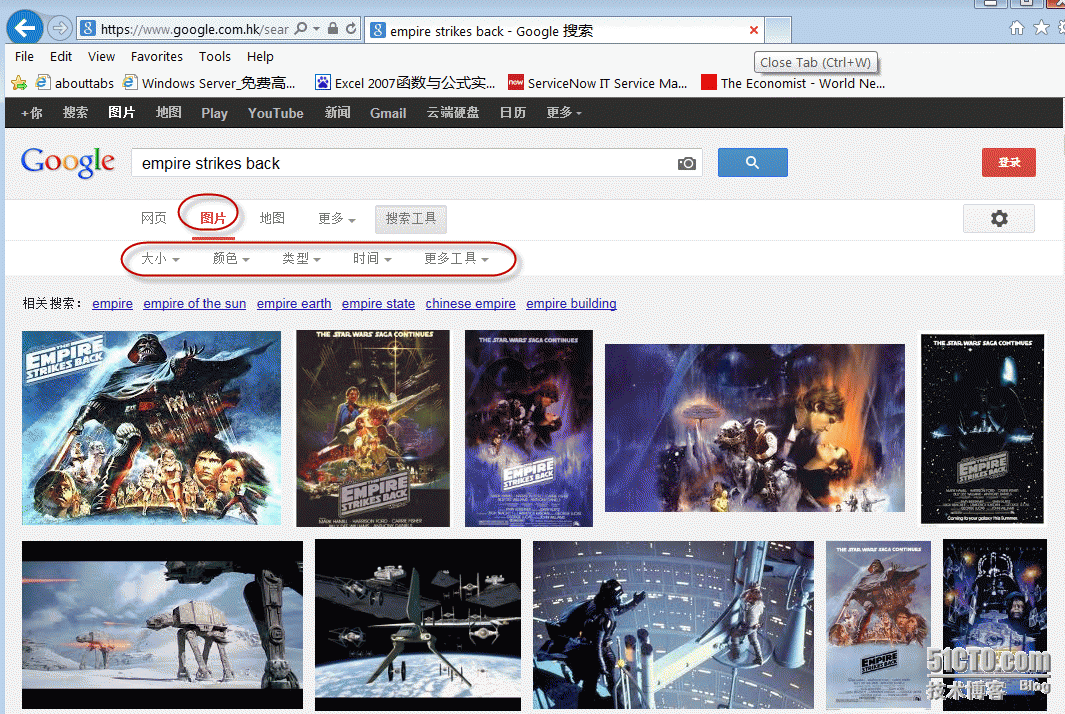Expand the 大小 size filter dropdown
Viewport: 1065px width, 714px height.
pyautogui.click(x=160, y=259)
